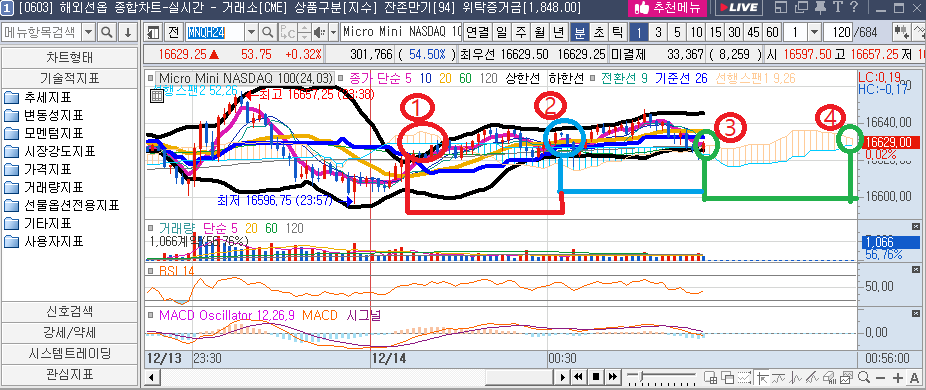Click the fast-forward chart replay button
This screenshot has height=390, width=926.
point(612,377)
